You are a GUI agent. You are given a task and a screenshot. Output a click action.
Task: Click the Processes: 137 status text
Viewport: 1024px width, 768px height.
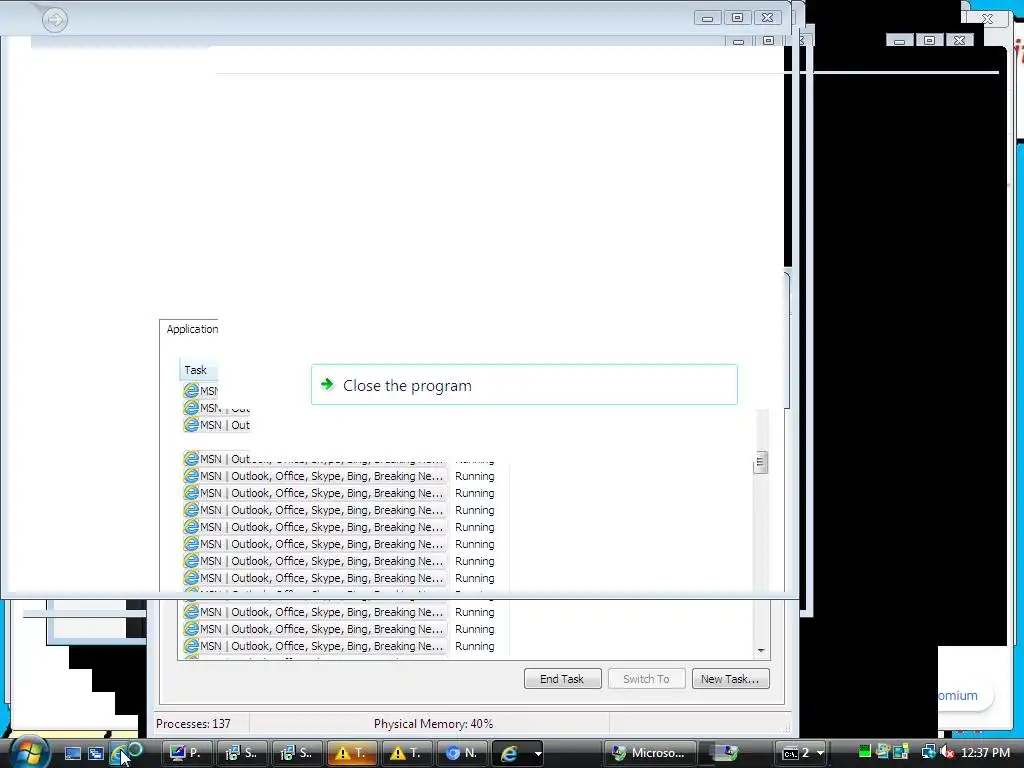(193, 724)
